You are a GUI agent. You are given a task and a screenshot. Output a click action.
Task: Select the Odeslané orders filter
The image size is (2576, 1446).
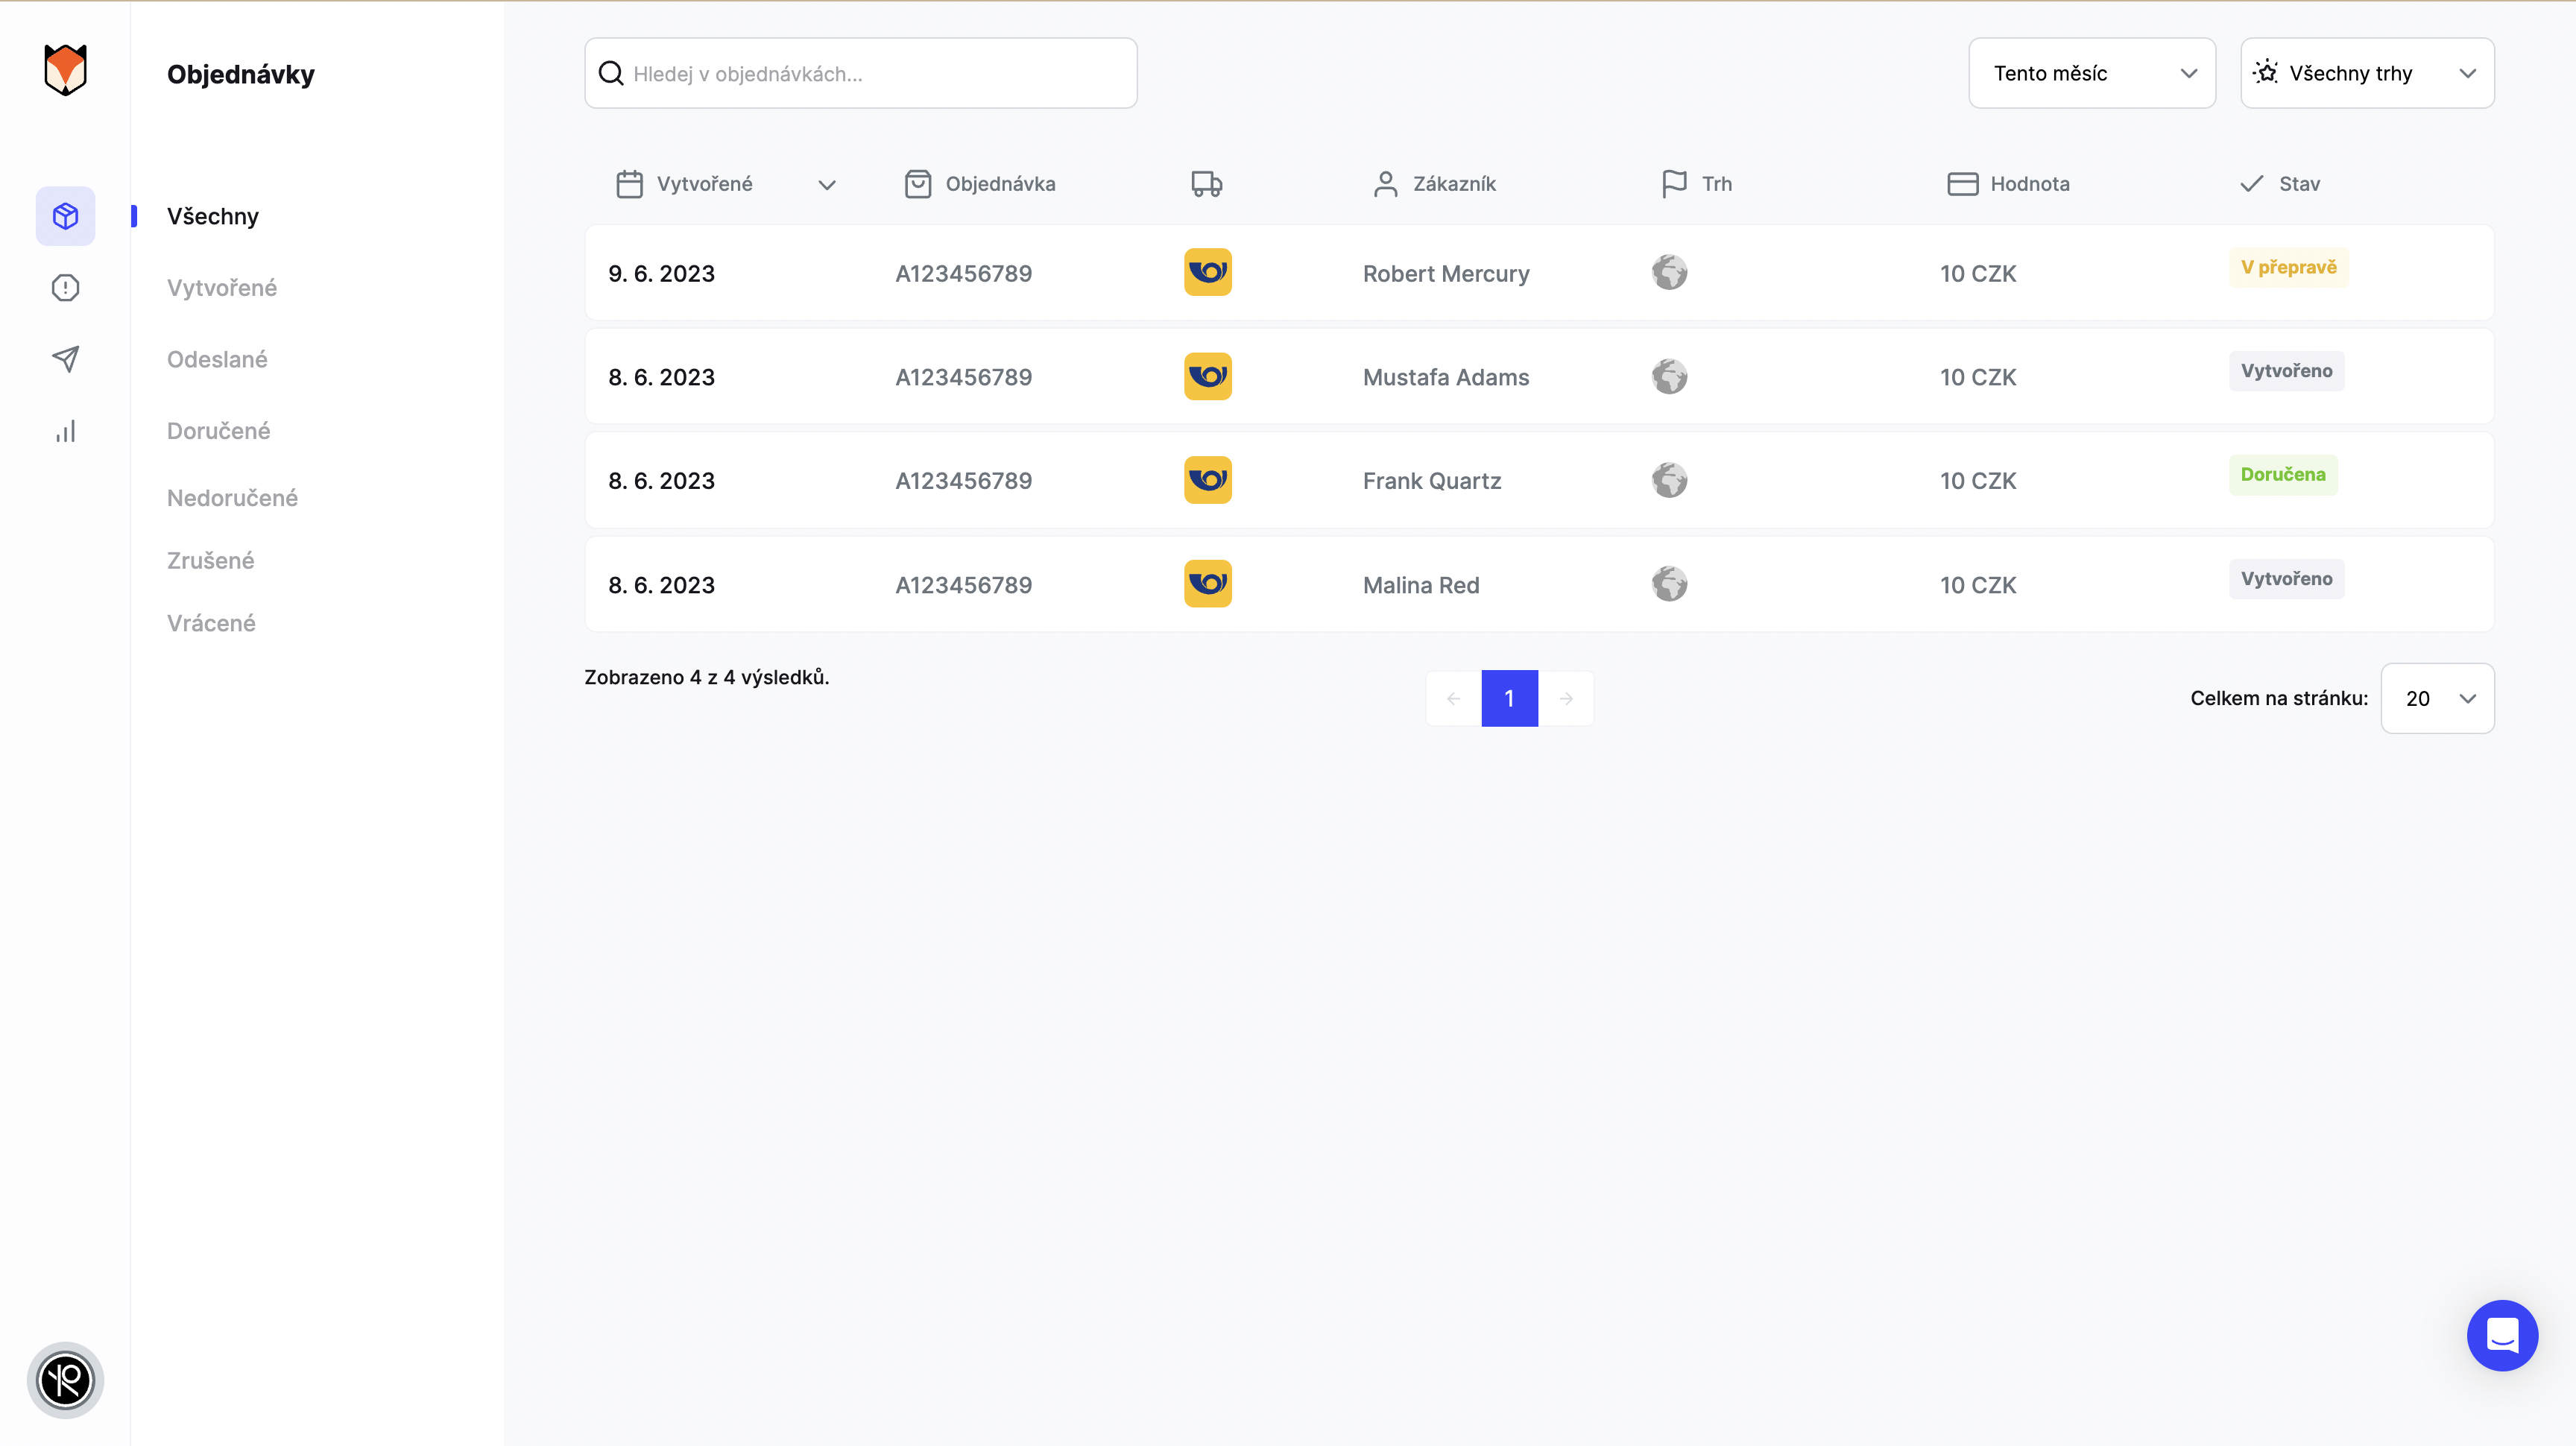point(217,359)
